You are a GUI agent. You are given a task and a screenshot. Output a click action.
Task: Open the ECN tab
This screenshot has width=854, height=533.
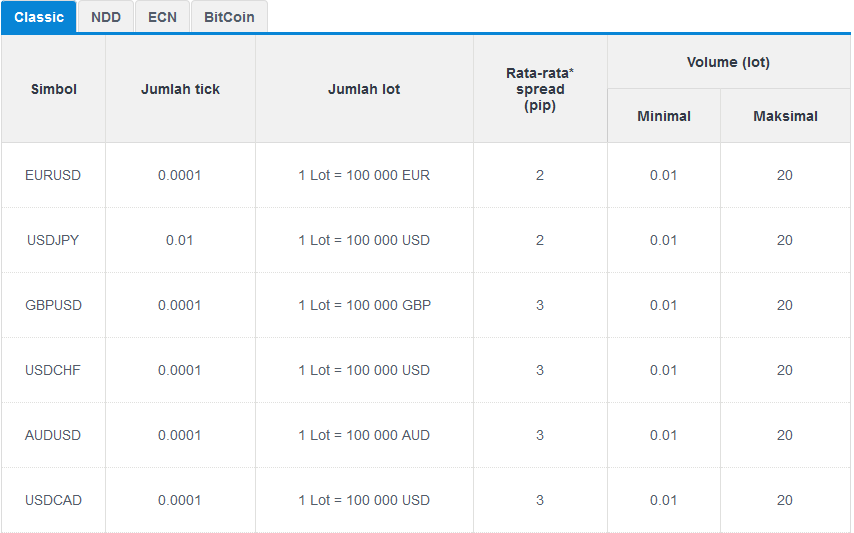point(162,17)
